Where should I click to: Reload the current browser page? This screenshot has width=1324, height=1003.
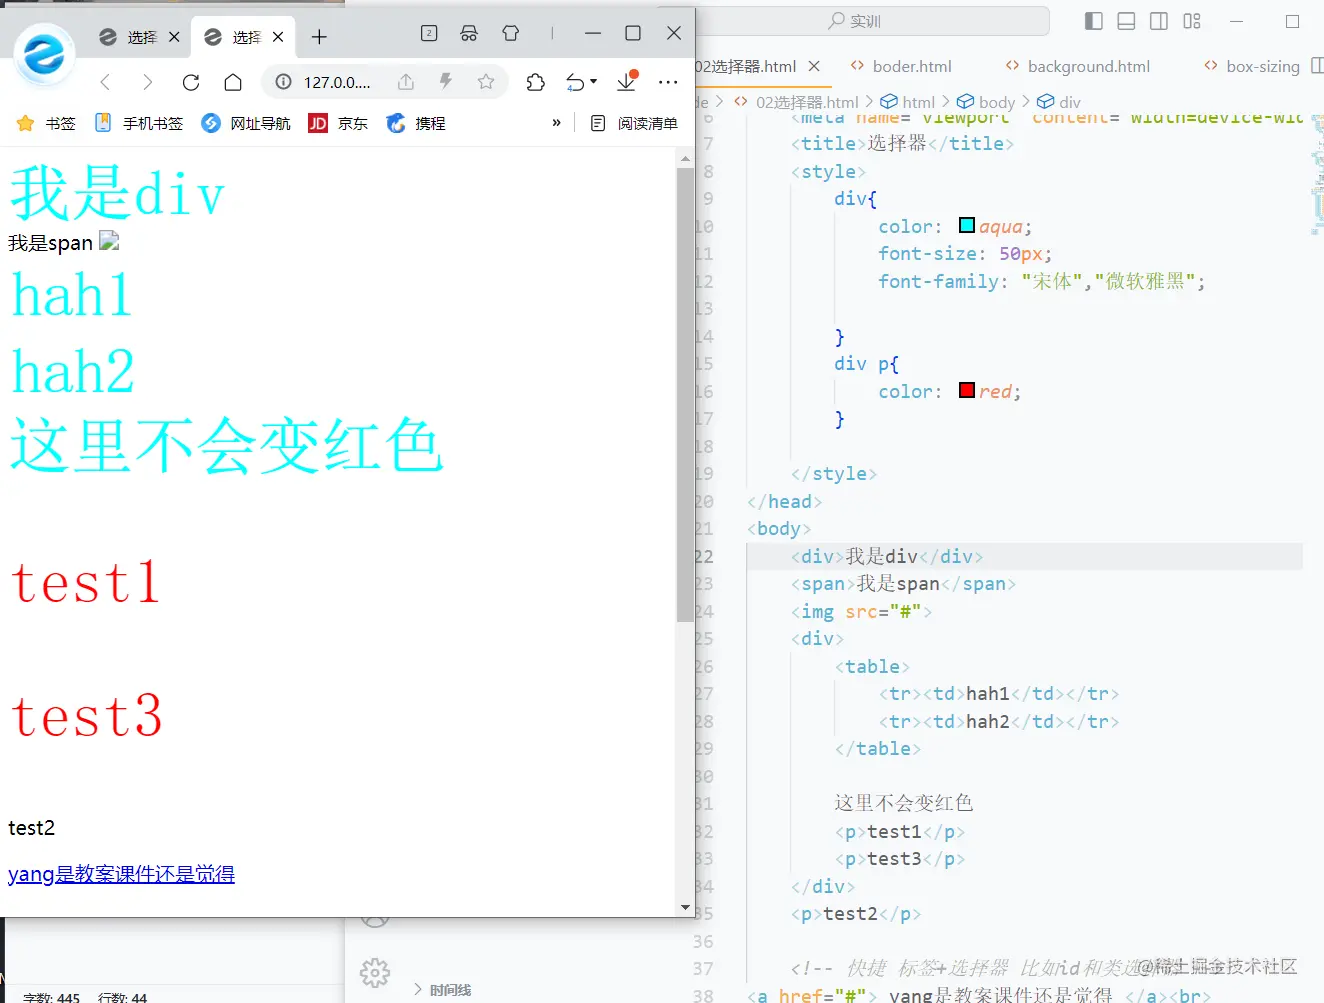pyautogui.click(x=191, y=82)
